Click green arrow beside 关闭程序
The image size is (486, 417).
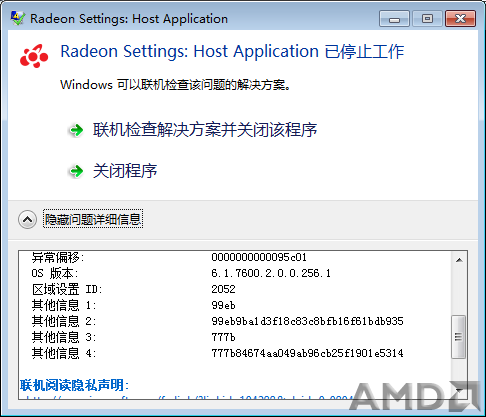click(76, 171)
